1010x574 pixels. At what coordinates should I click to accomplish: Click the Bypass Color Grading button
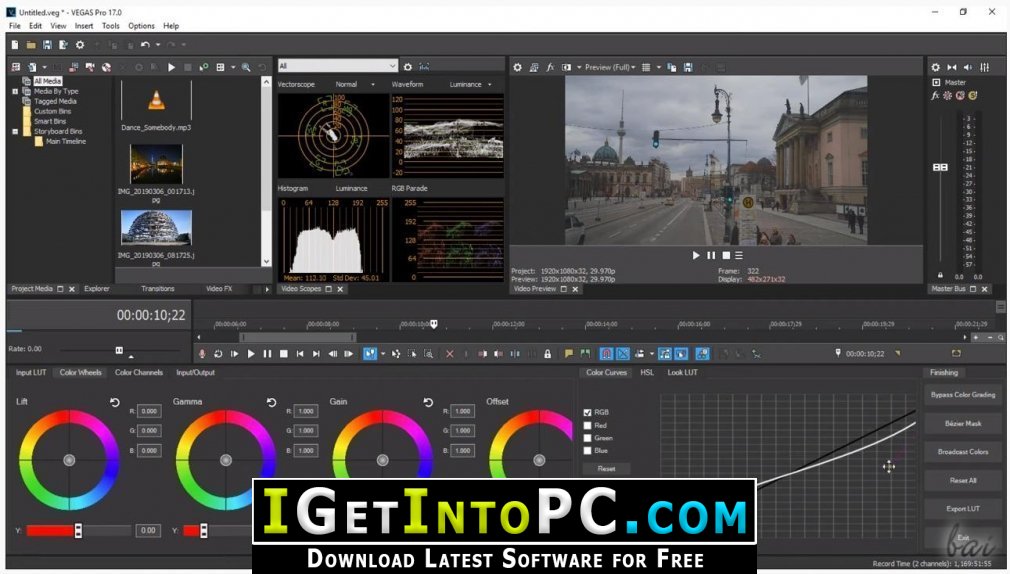point(962,395)
